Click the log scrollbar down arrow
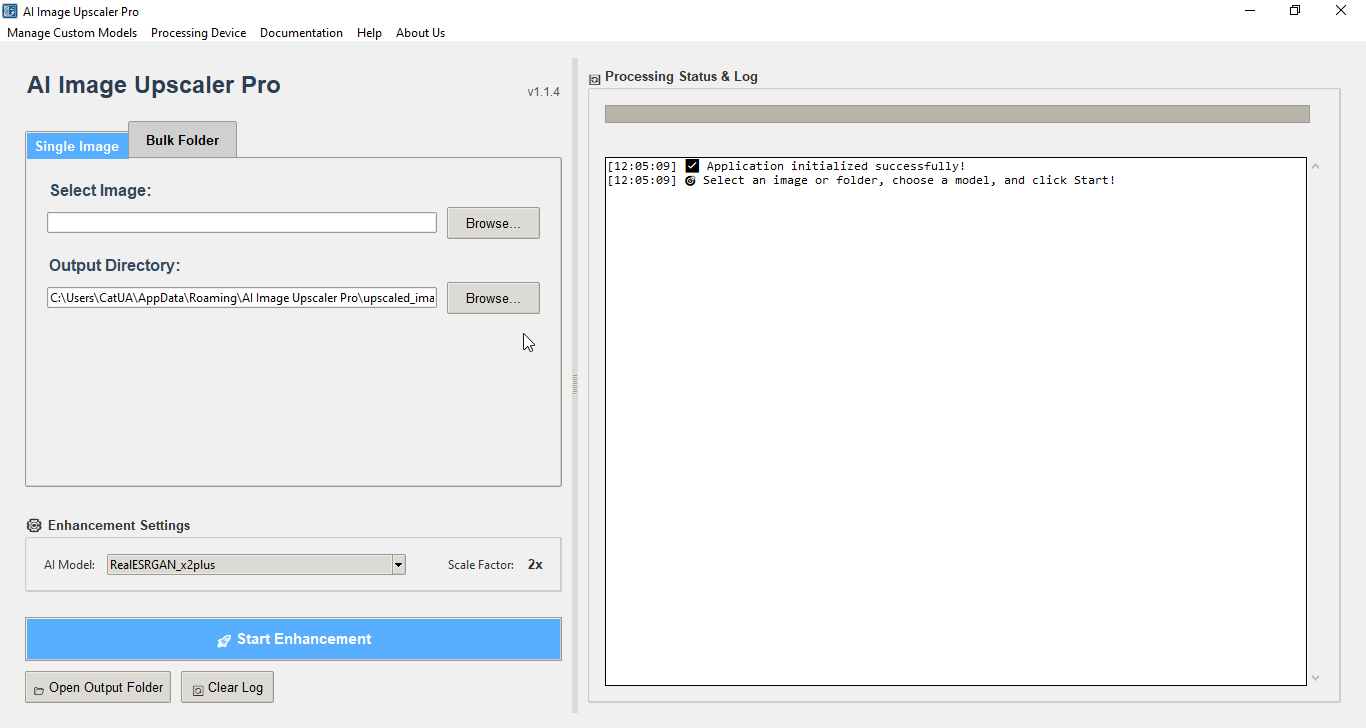This screenshot has width=1366, height=728. (1316, 678)
